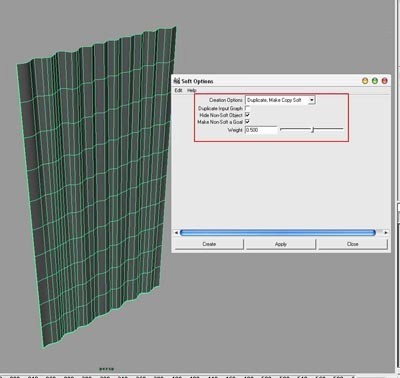The width and height of the screenshot is (400, 378).
Task: Open the Help menu in Soft Options
Action: click(x=191, y=90)
